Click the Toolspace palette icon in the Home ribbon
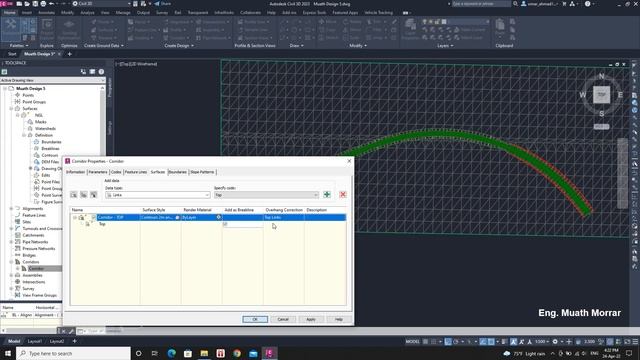 pyautogui.click(x=11, y=29)
